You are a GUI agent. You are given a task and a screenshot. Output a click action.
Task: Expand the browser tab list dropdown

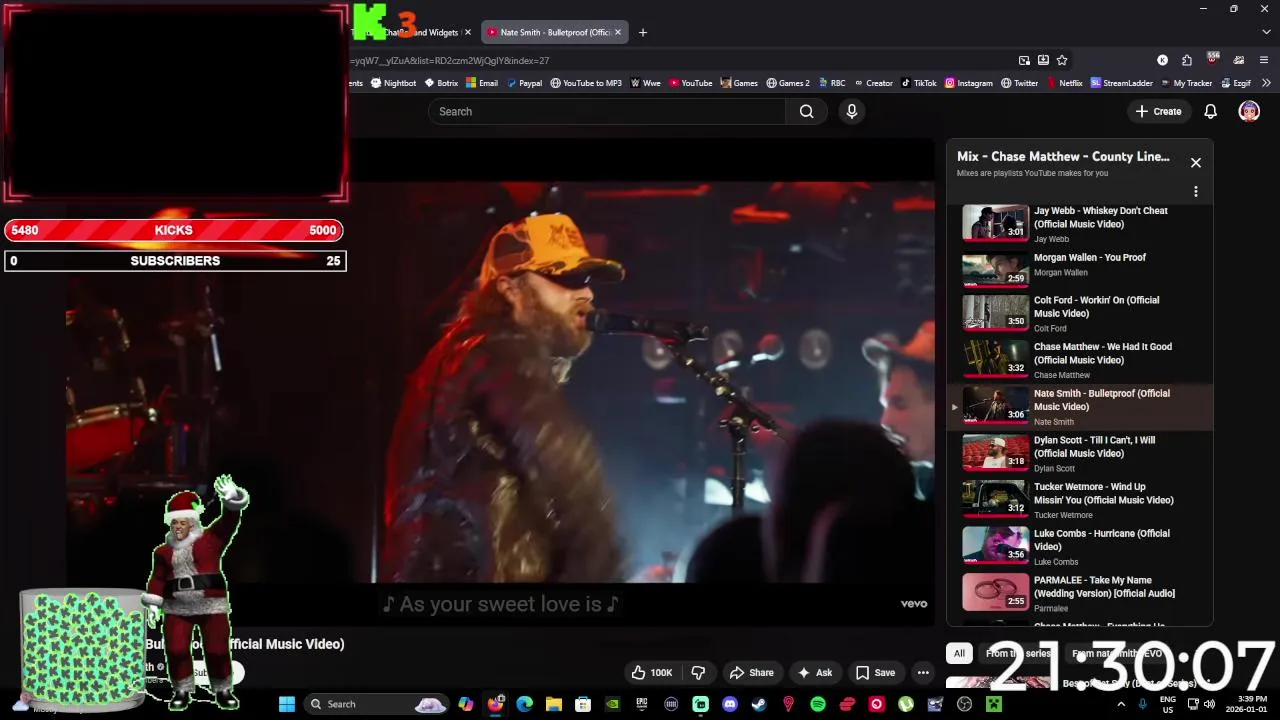coord(1264,33)
